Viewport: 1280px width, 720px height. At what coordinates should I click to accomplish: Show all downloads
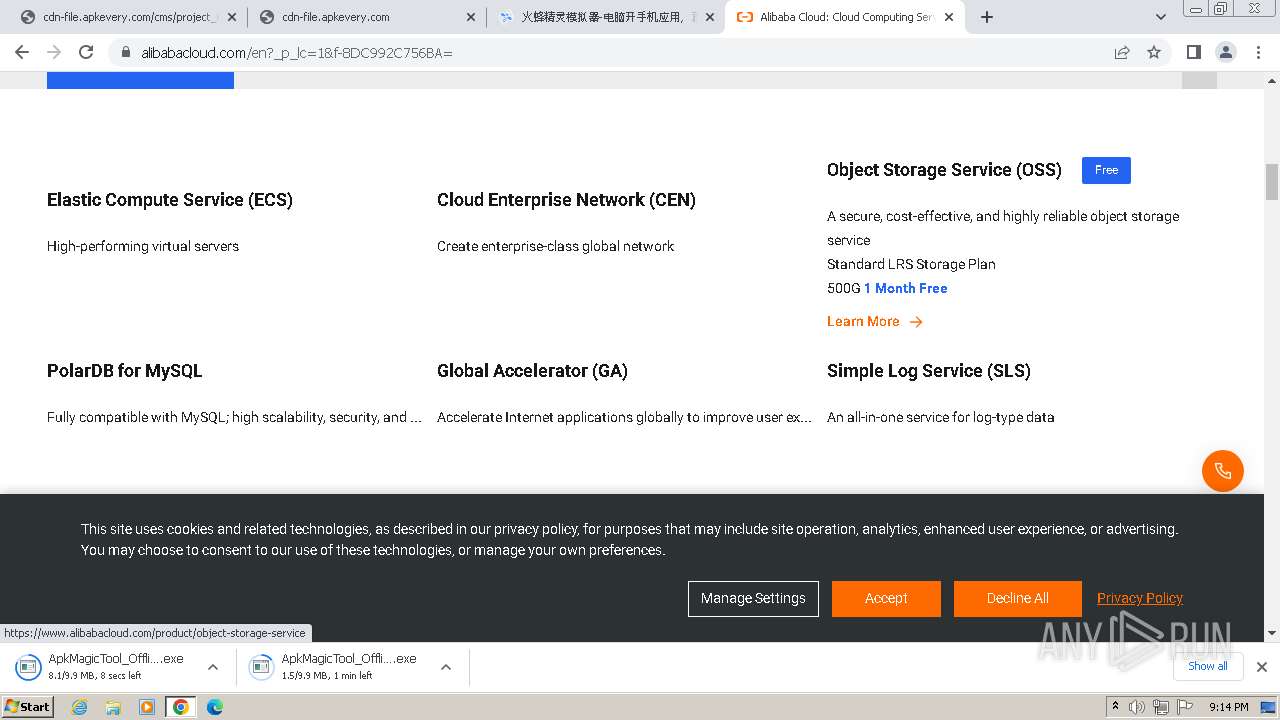click(x=1208, y=666)
